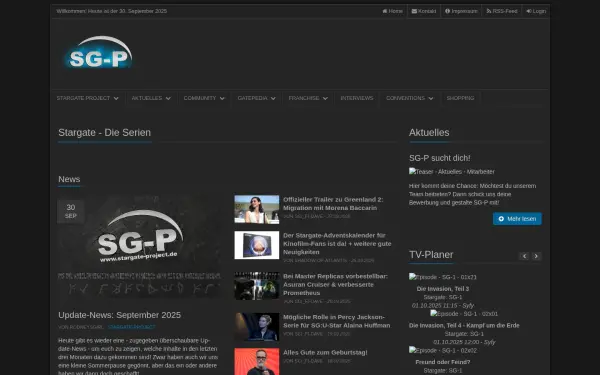This screenshot has width=600, height=375.
Task: Click the STARGATE-PROJECT category link
Action: [x=132, y=327]
